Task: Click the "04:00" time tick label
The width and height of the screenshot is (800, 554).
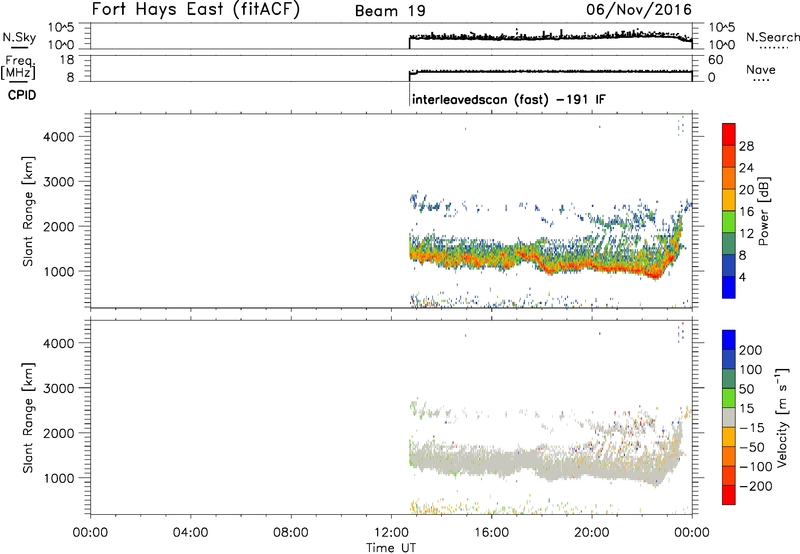Action: coord(190,533)
